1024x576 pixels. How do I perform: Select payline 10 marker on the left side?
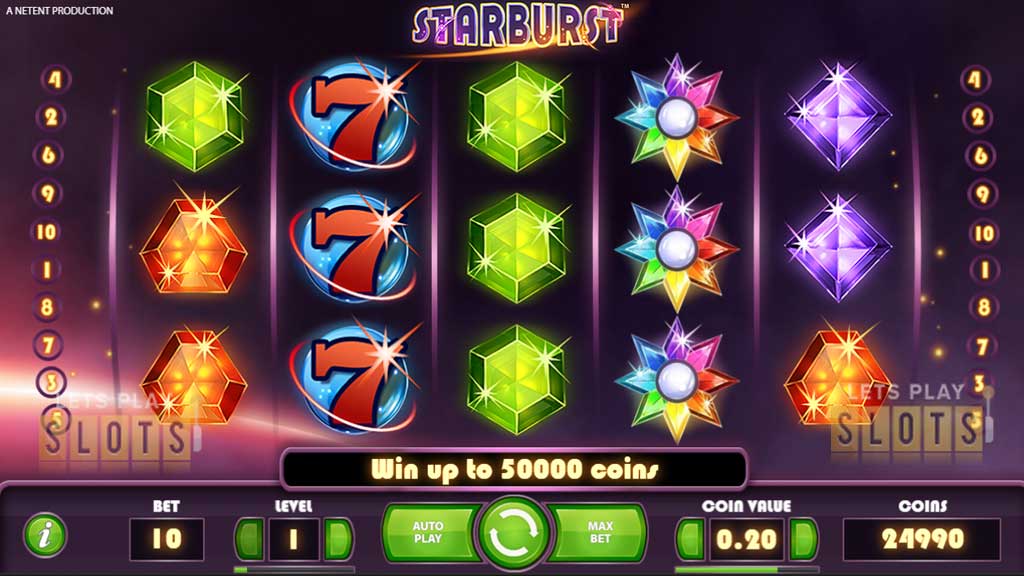[46, 232]
